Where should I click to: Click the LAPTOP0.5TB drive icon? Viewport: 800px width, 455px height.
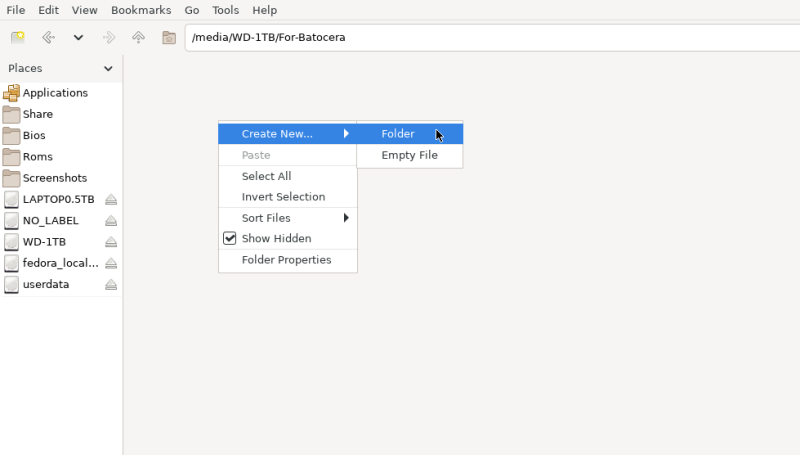pyautogui.click(x=11, y=199)
